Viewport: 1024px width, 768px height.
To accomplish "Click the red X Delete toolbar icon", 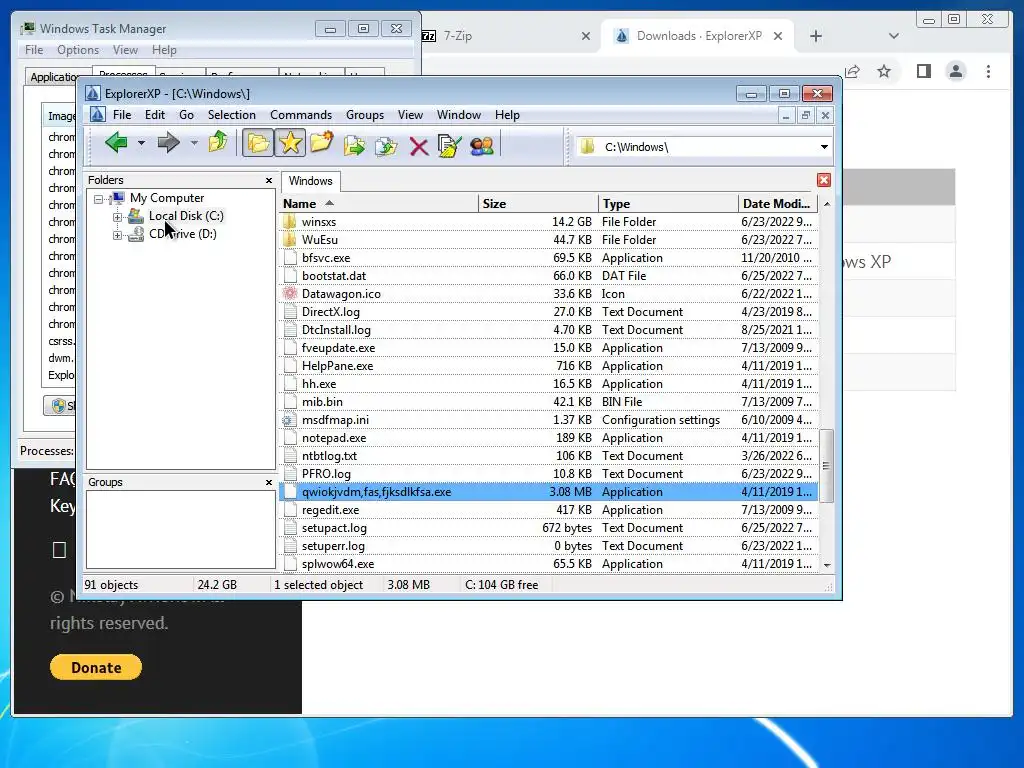I will (x=419, y=146).
